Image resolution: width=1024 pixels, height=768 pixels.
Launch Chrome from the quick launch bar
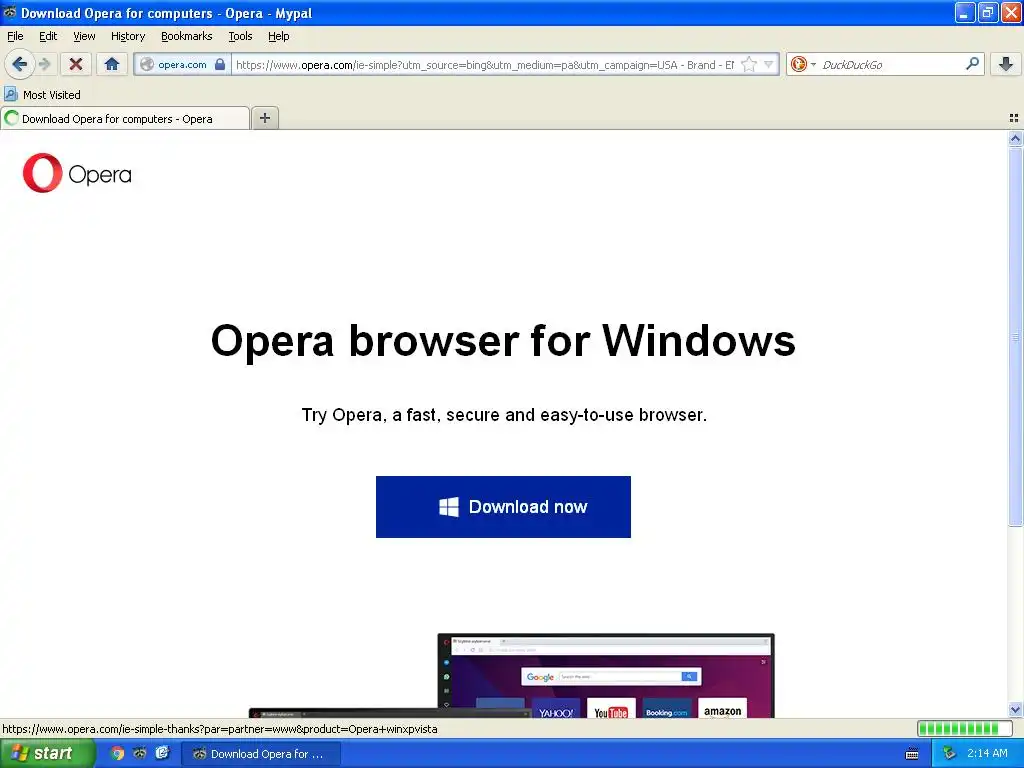[117, 754]
